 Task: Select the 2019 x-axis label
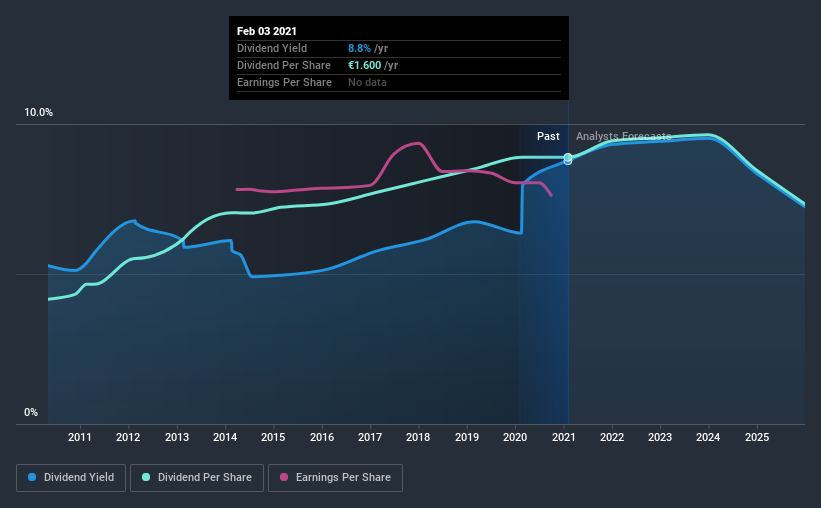pos(467,437)
